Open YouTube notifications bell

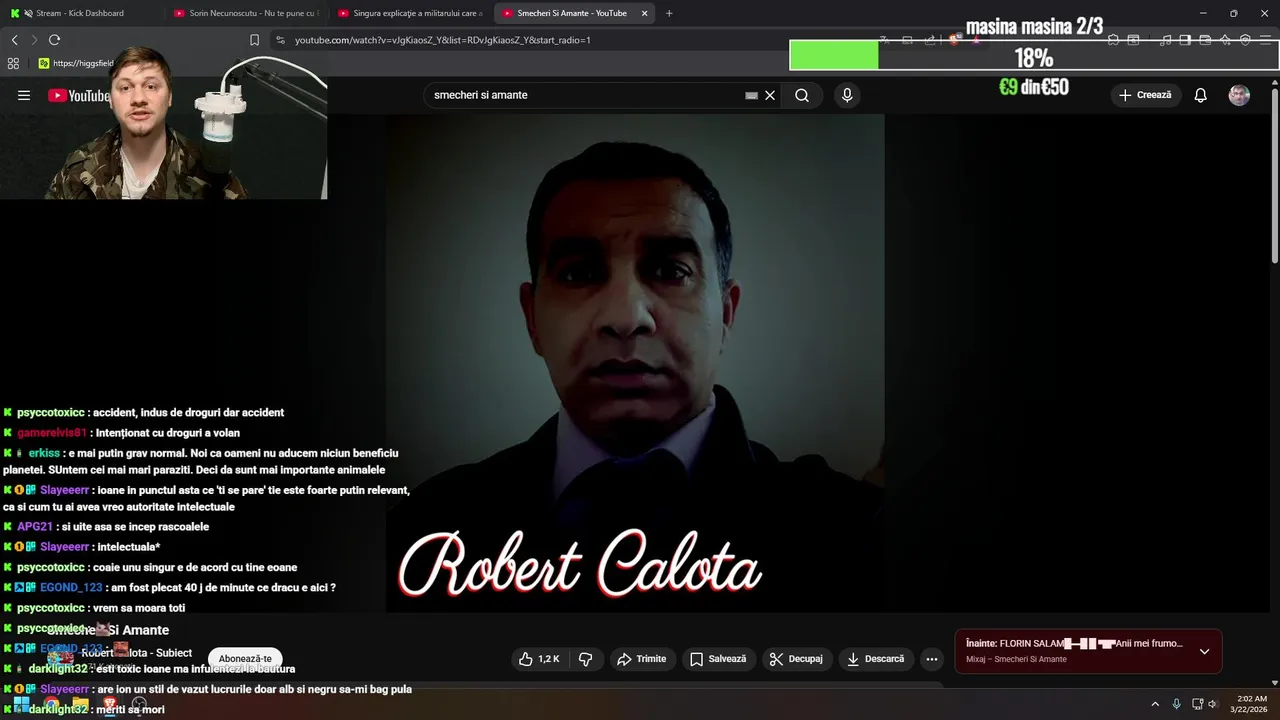point(1200,95)
